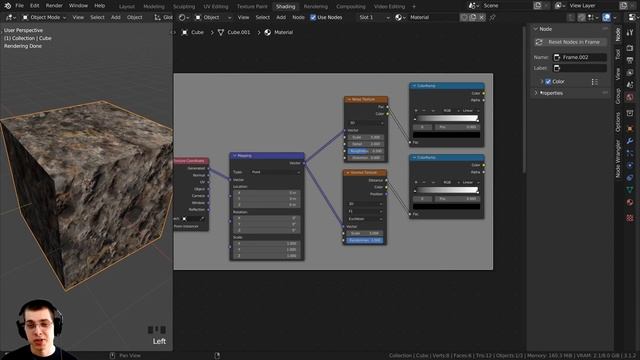Open the Output properties tab icon
Screen dimensions: 640x360
coord(630,60)
